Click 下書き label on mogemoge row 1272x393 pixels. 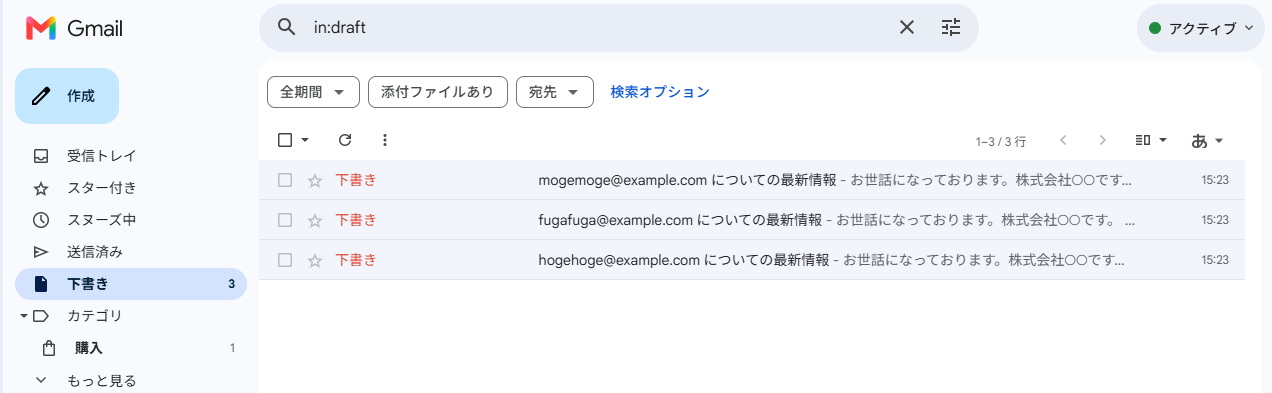[x=356, y=180]
